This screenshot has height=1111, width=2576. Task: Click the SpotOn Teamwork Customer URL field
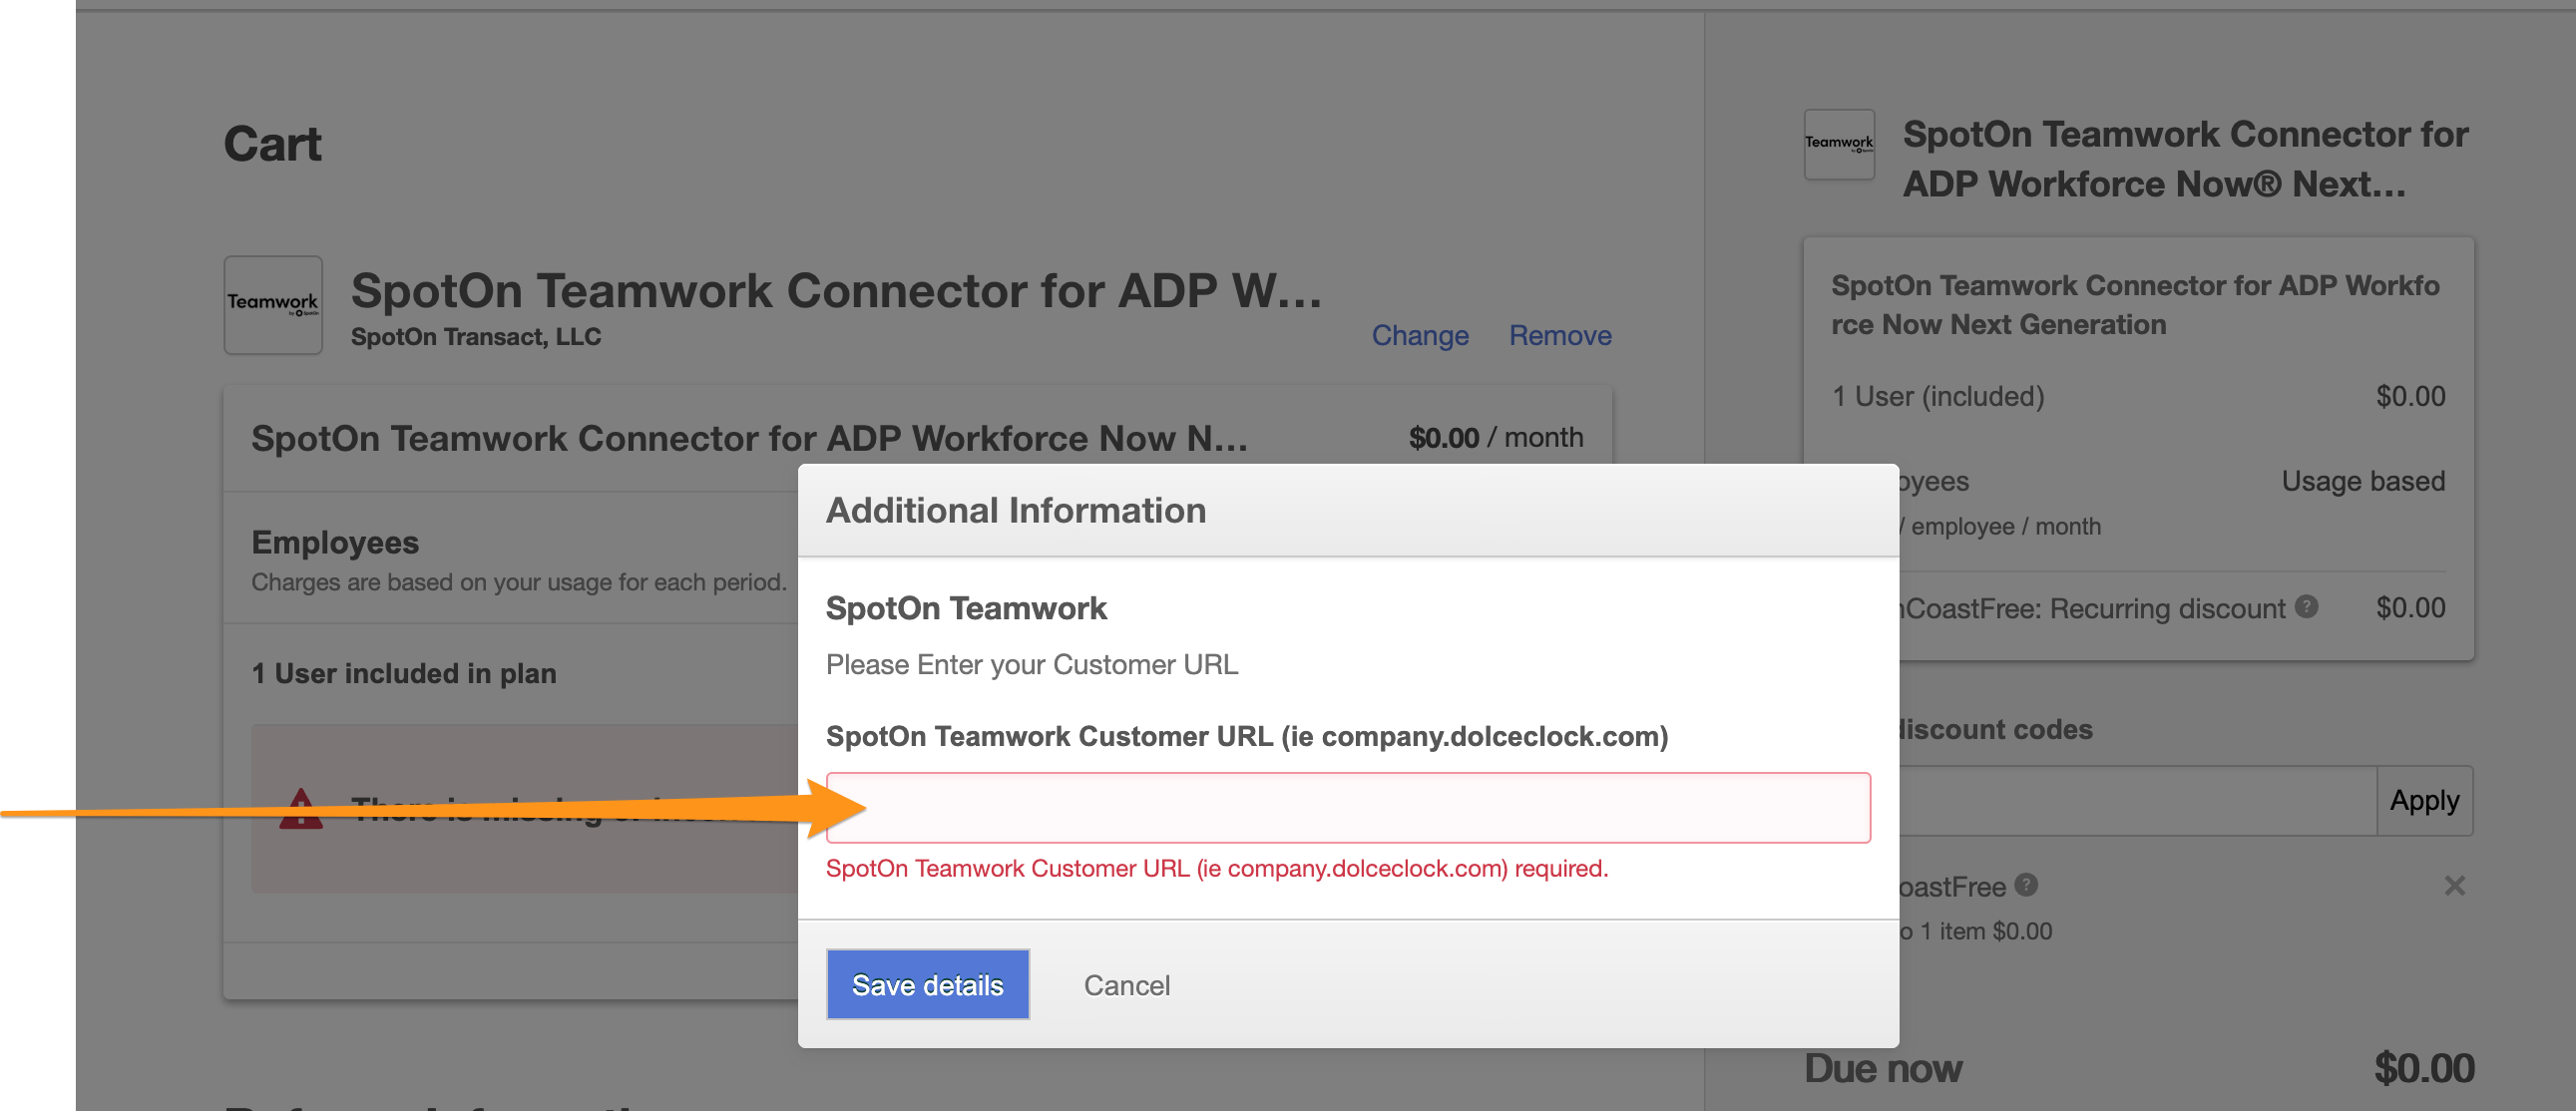coord(1347,807)
